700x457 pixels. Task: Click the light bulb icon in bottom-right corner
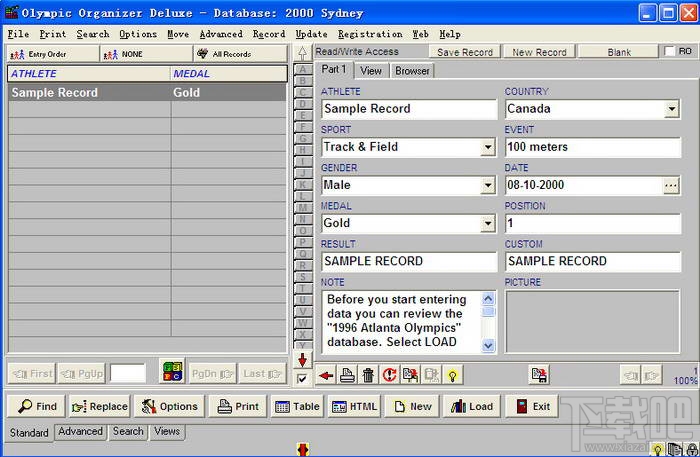tap(657, 449)
